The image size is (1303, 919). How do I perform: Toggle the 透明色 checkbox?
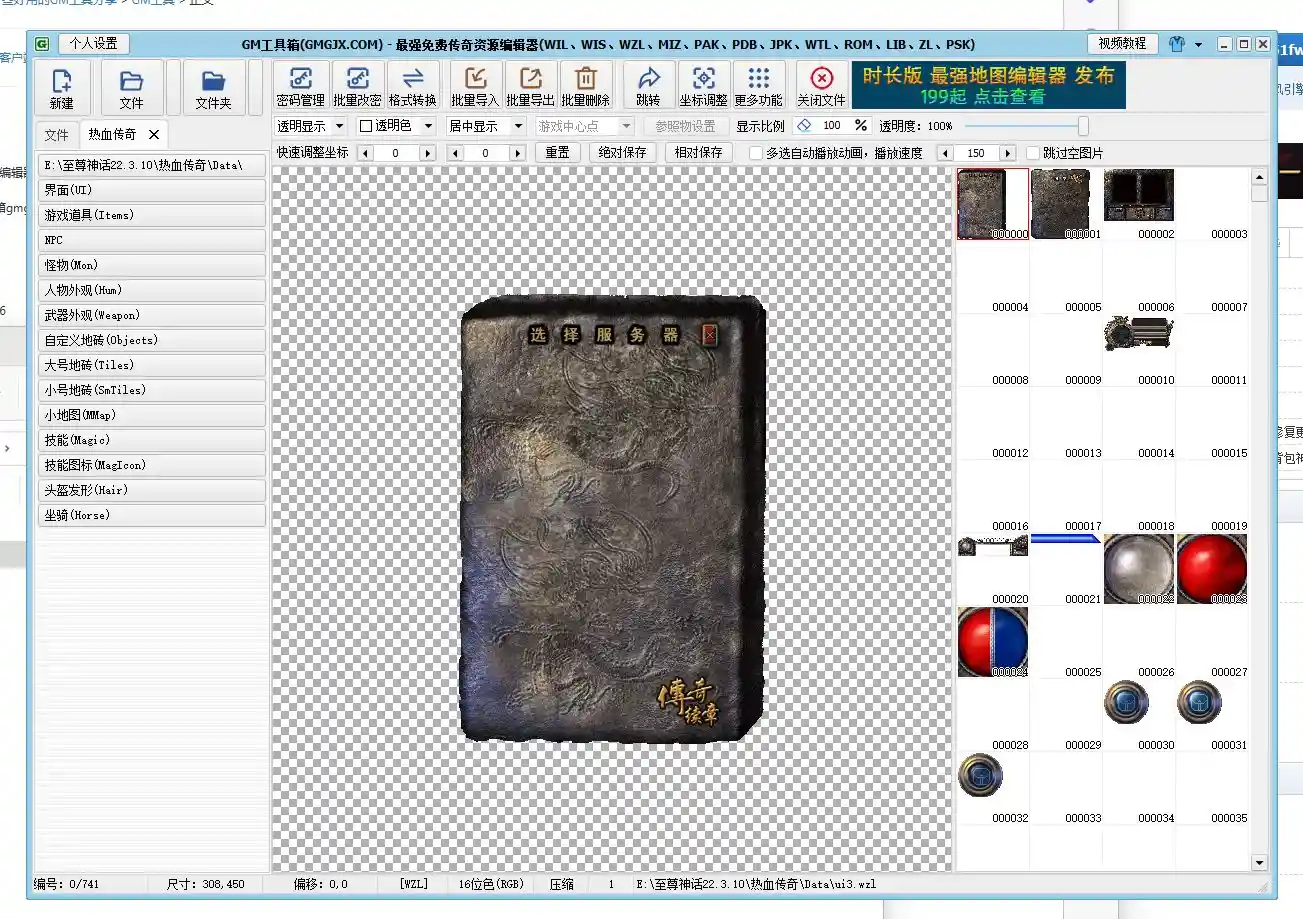366,126
